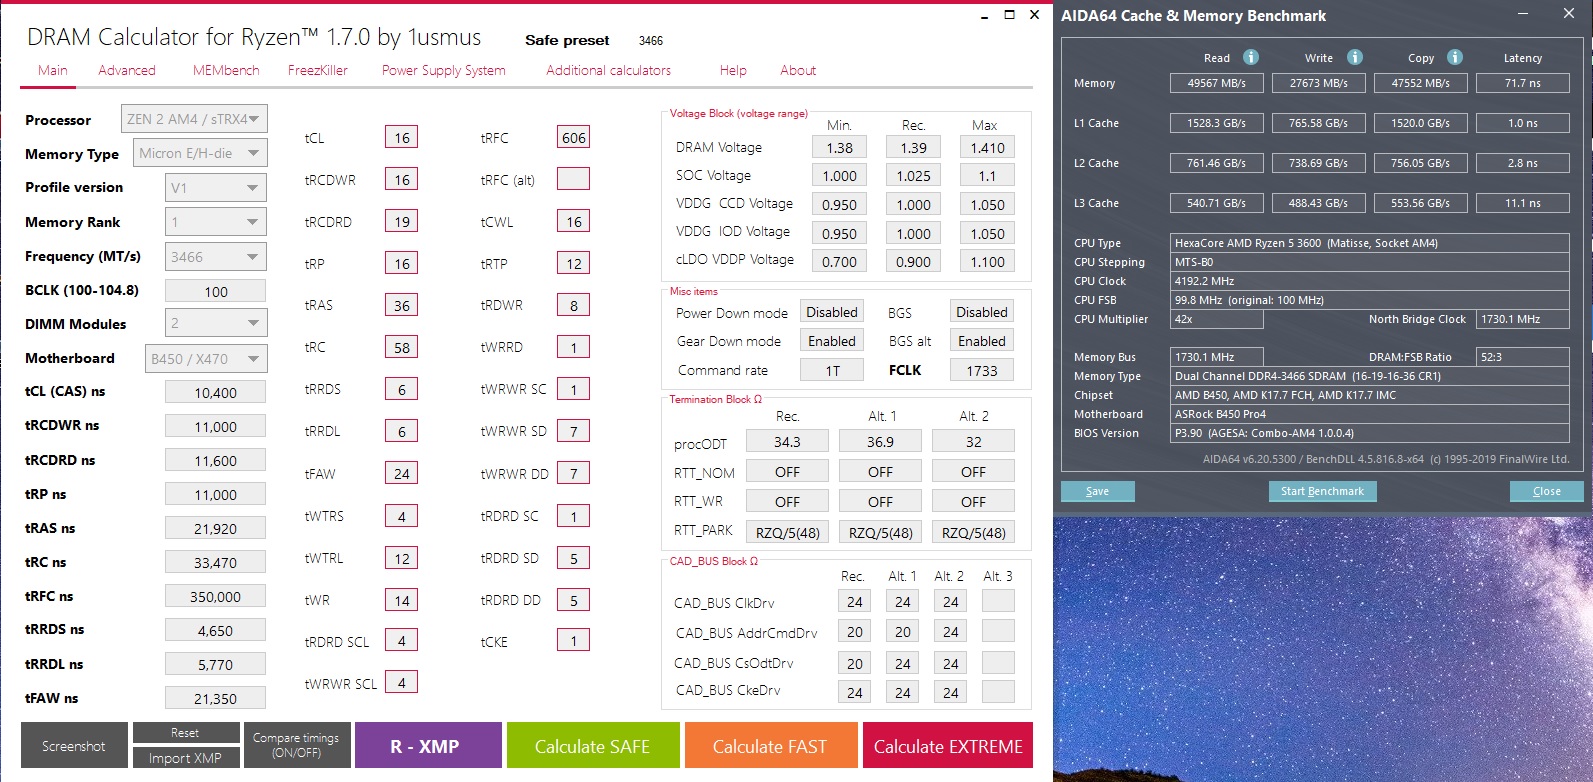Open the DIMM Modules dropdown

point(215,323)
